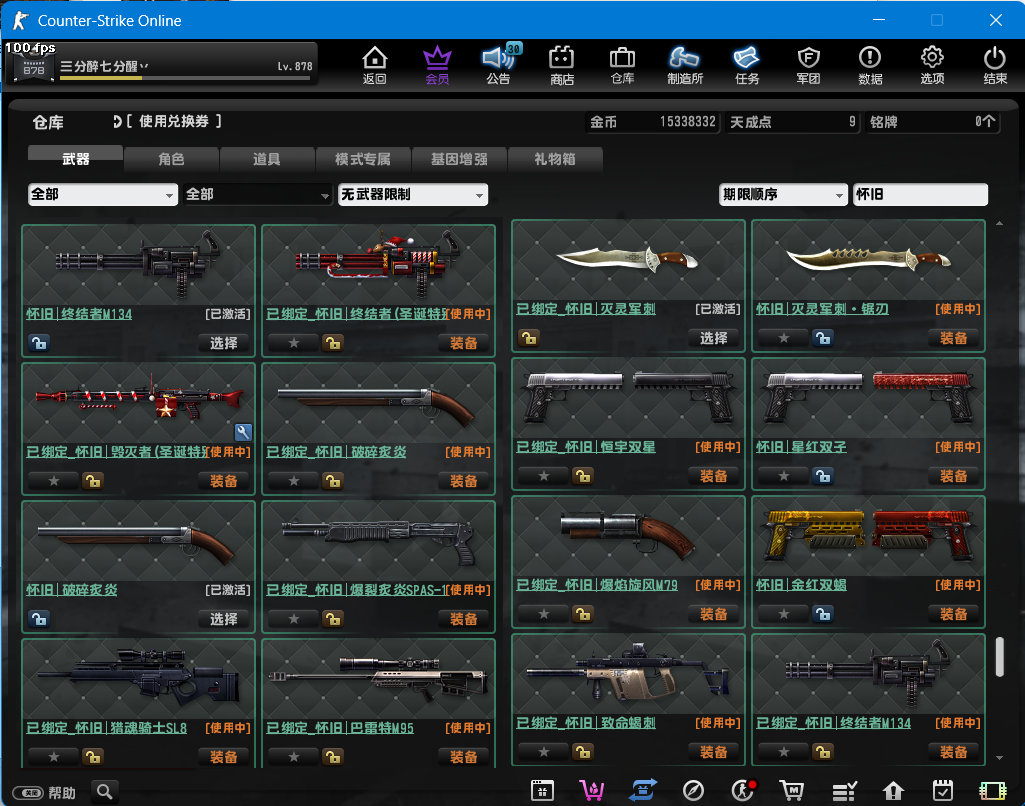This screenshot has height=806, width=1025.
Task: Click 装备 on the 已绑定_怀旧|爆裂炙炎SPAS card
Action: tap(463, 619)
